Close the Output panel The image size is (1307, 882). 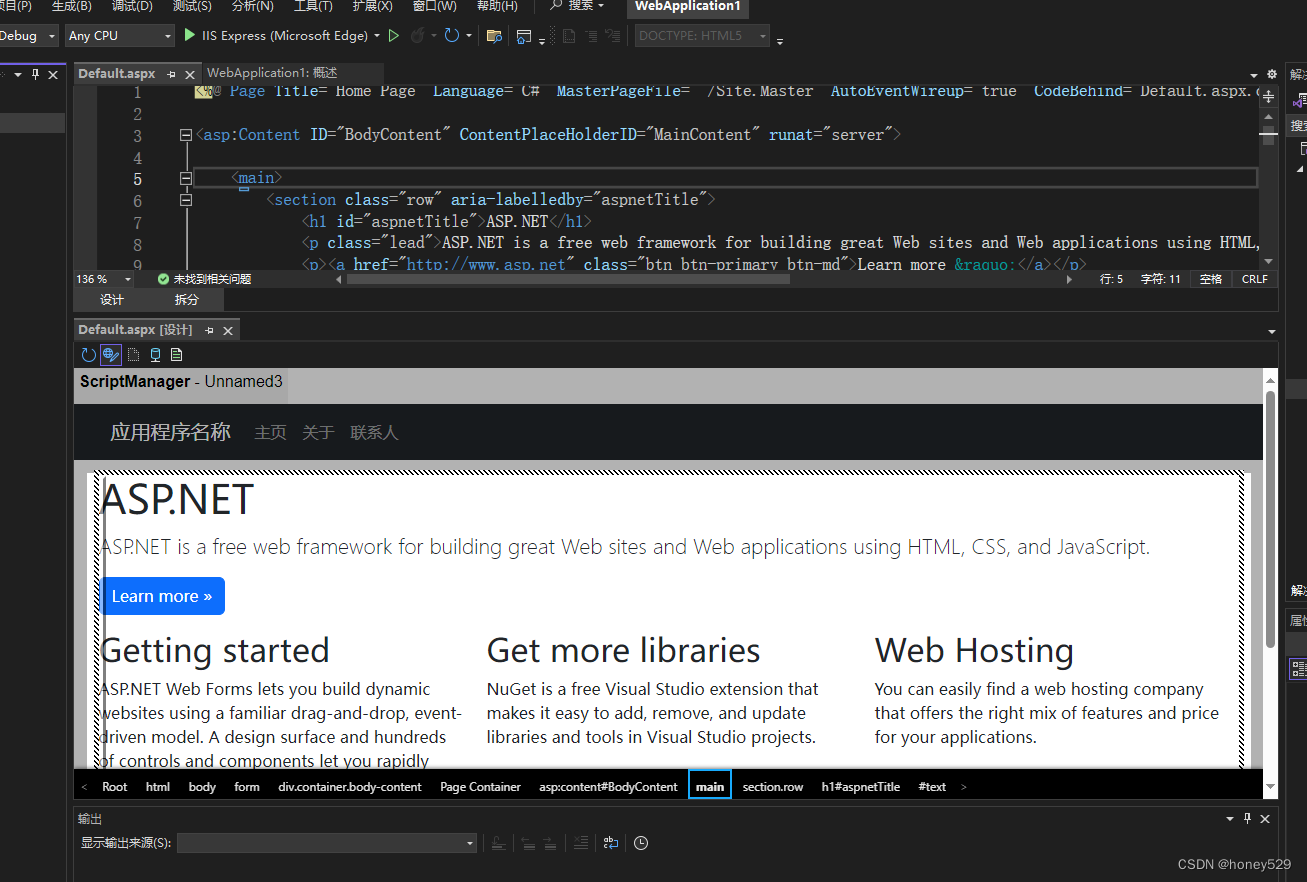pos(1265,818)
